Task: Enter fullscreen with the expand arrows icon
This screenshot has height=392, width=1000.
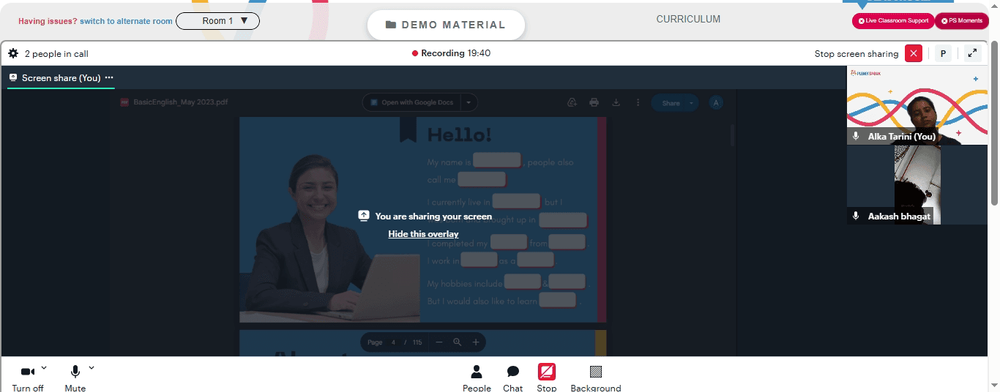Action: [972, 54]
